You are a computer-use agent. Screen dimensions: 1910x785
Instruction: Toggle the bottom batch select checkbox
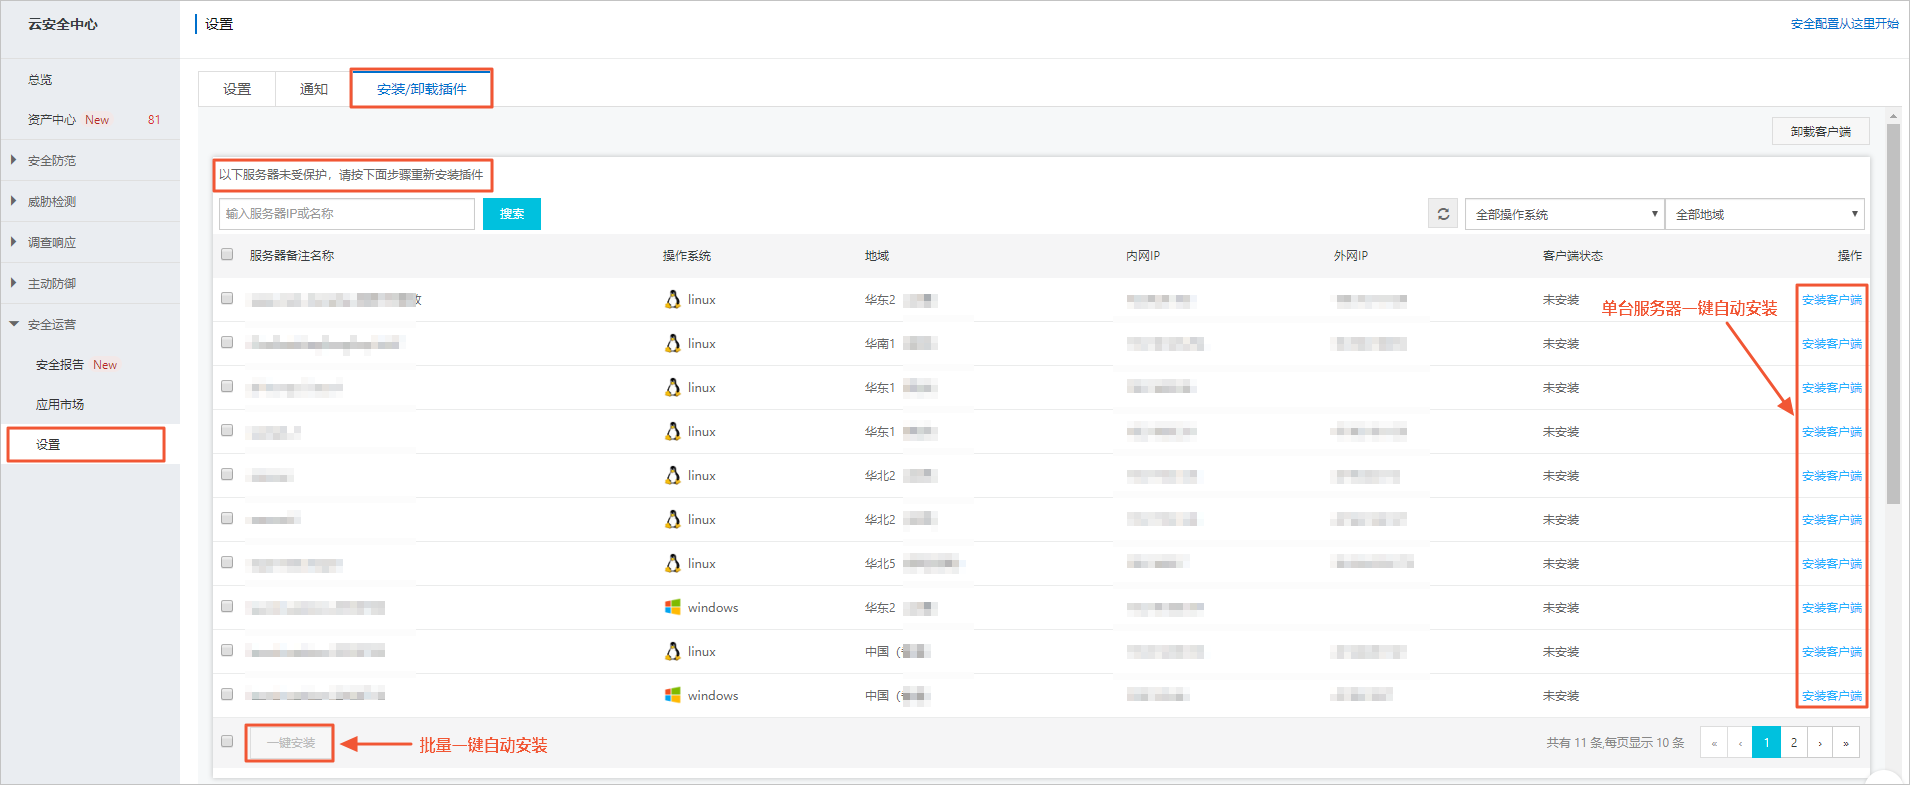[227, 741]
